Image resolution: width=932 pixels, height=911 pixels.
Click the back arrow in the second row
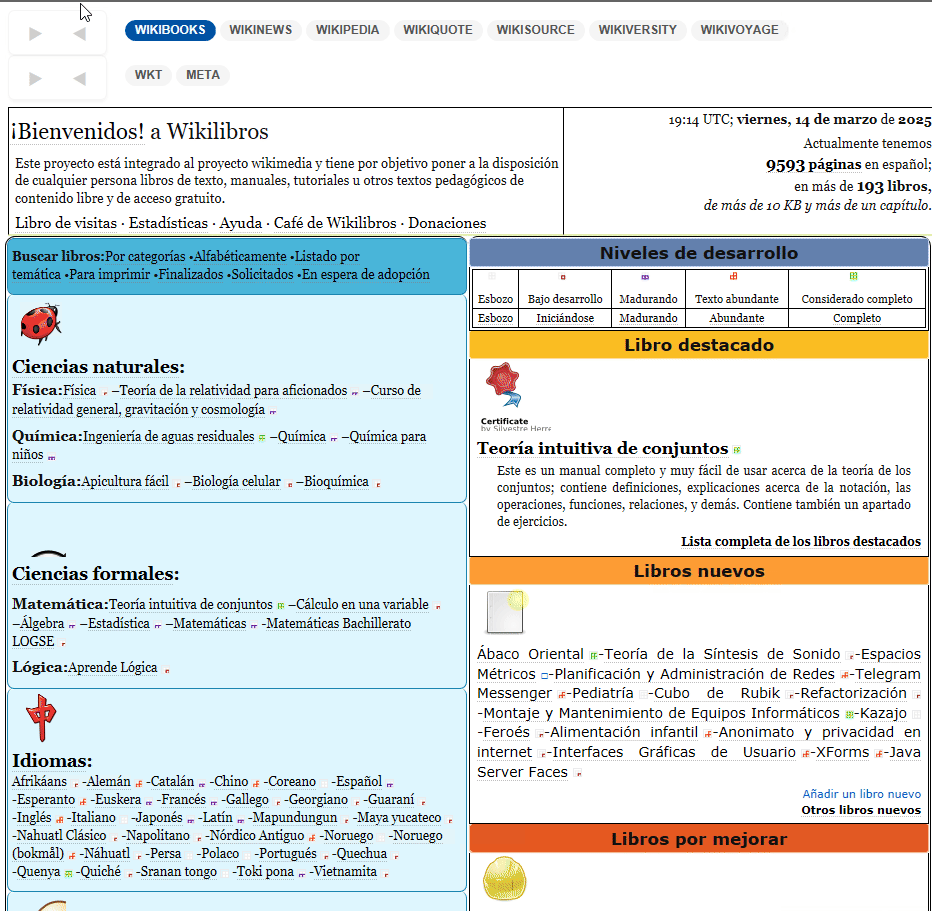(x=80, y=78)
